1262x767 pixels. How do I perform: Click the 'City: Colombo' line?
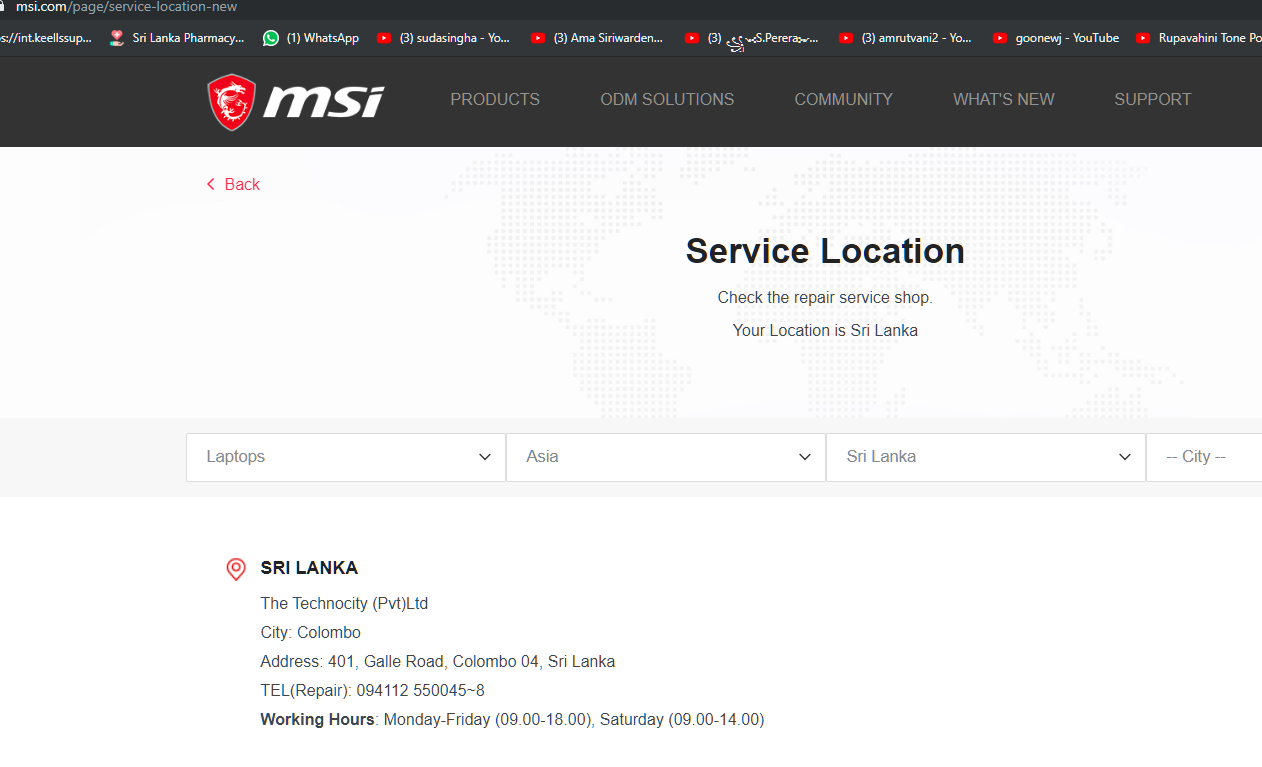click(310, 633)
